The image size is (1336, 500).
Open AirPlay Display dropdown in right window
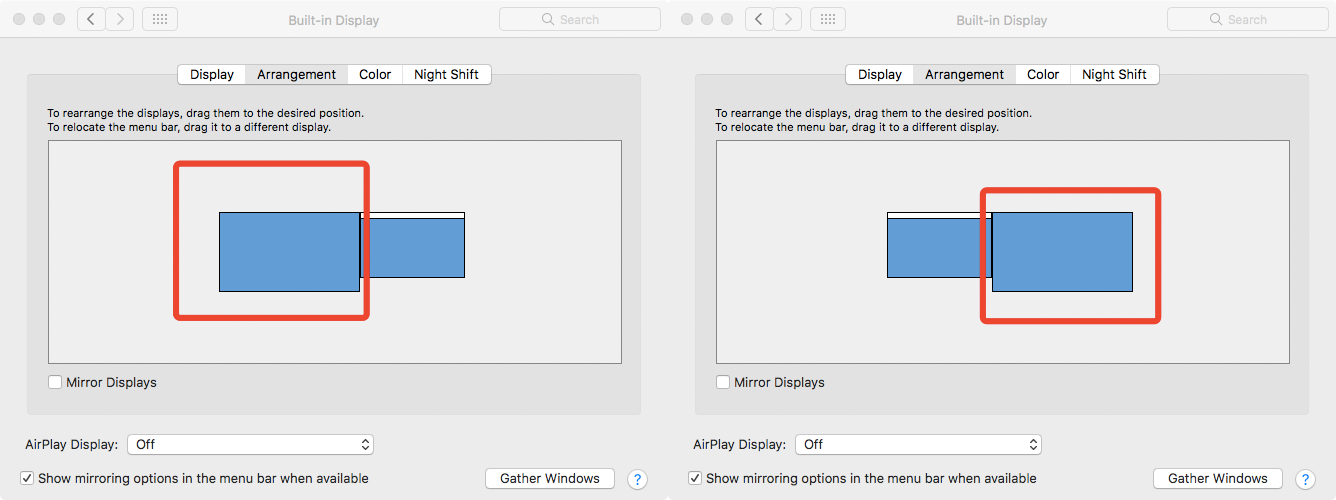(918, 444)
